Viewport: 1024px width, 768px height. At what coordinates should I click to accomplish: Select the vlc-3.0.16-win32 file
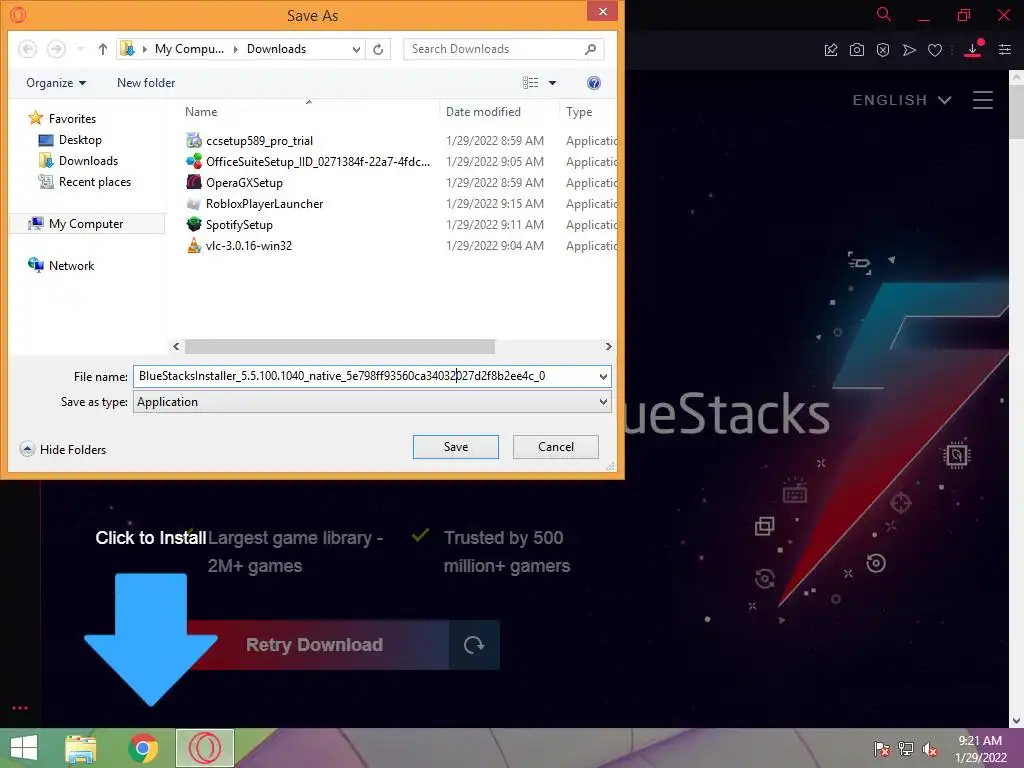click(x=248, y=246)
